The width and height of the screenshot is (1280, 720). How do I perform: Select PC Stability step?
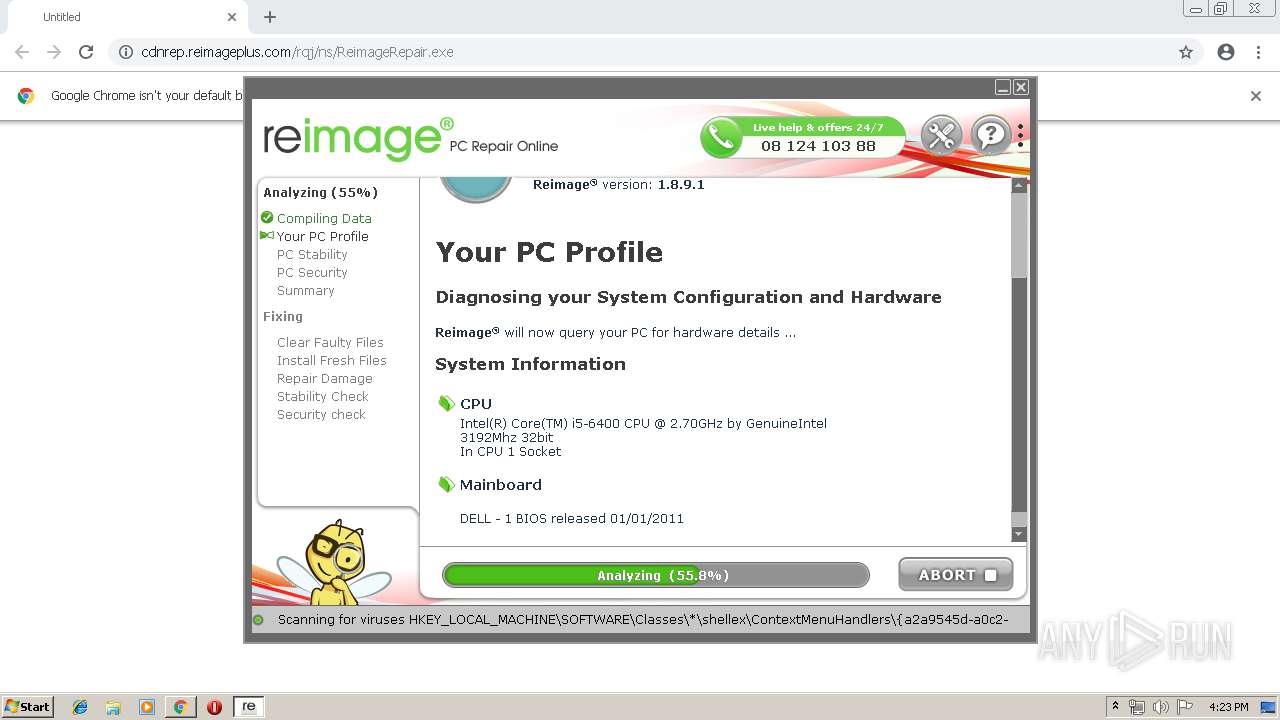tap(312, 254)
